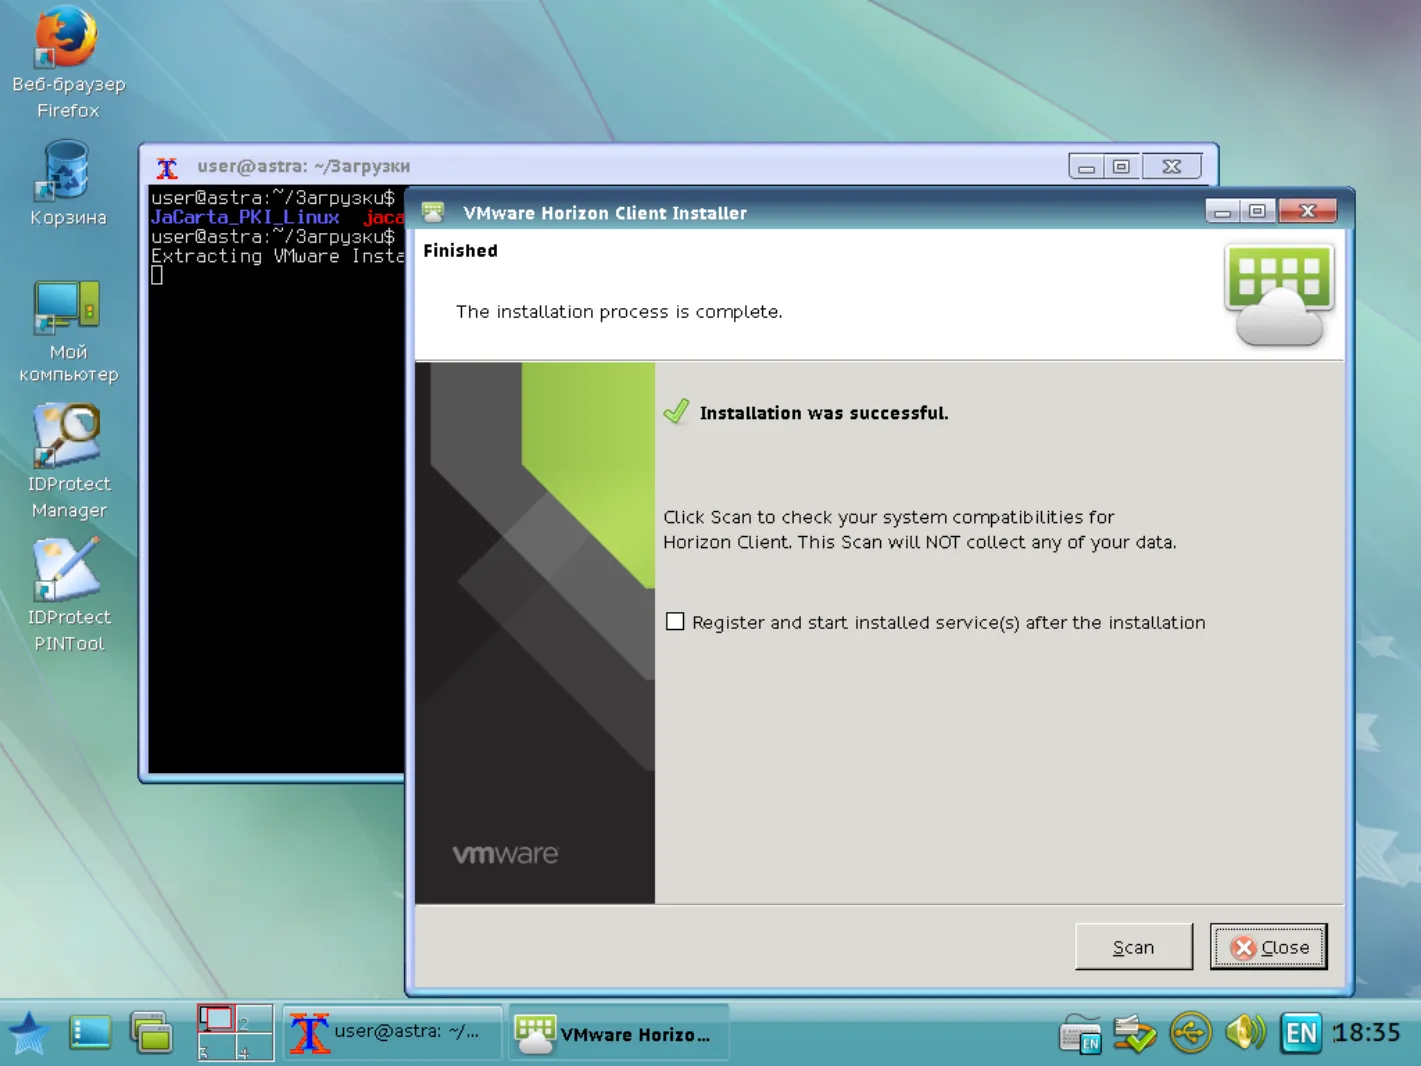Viewport: 1421px width, 1066px height.
Task: Open the file manager taskbar icon
Action: tap(152, 1033)
